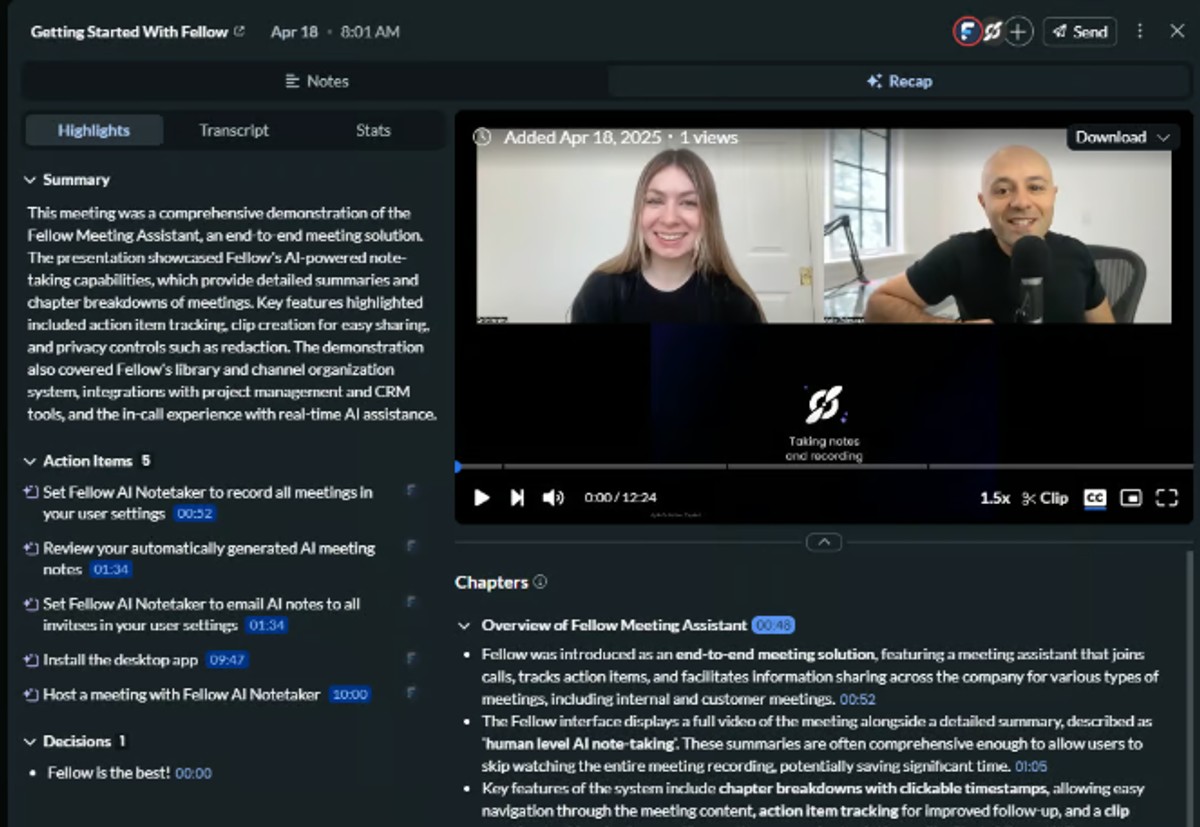Click the clock icon on video overlay
Image resolution: width=1200 pixels, height=827 pixels.
482,137
